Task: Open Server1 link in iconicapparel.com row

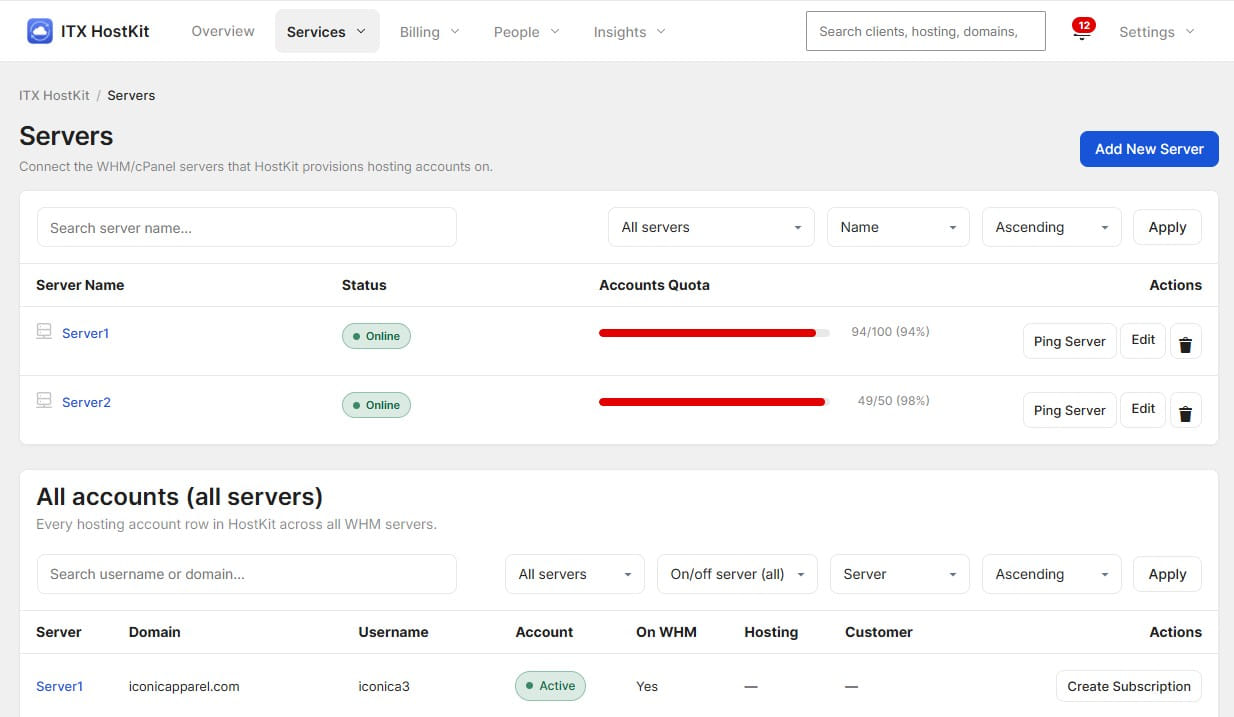Action: coord(59,686)
